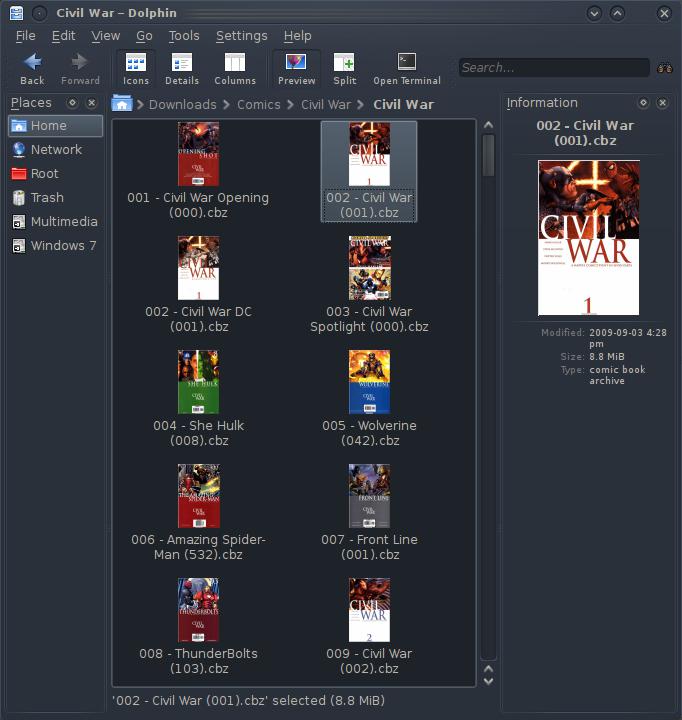This screenshot has height=720, width=682.
Task: Select 002 - Civil War (001).cbz thumbnail
Action: pyautogui.click(x=369, y=154)
